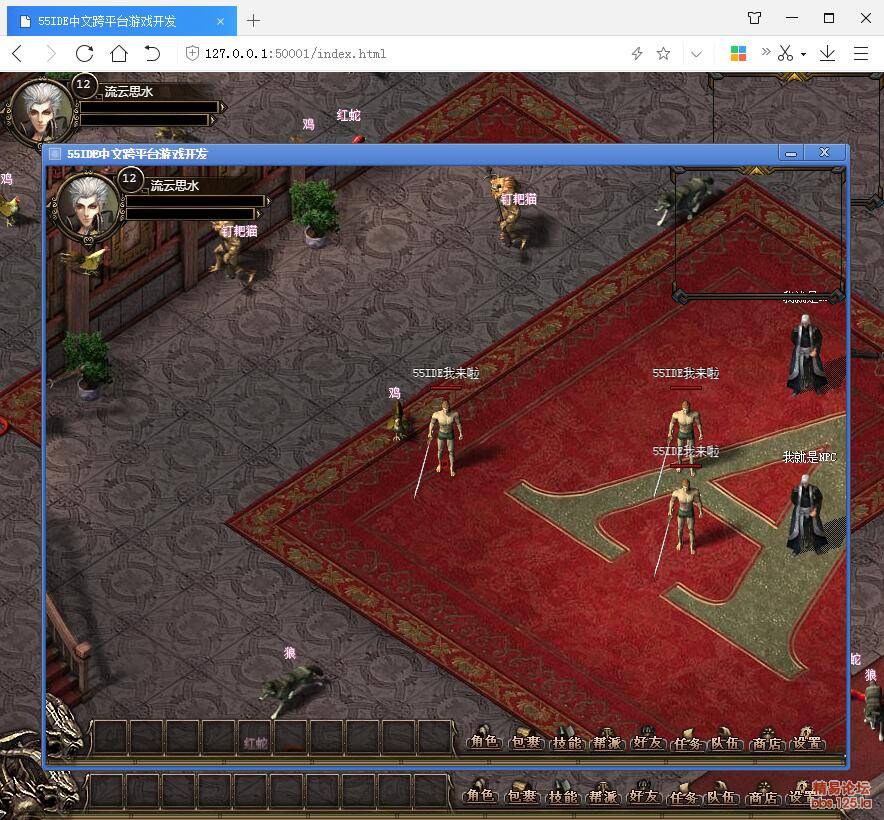Click the address bar showing 127.0.0.1:50001/index.html

(295, 54)
